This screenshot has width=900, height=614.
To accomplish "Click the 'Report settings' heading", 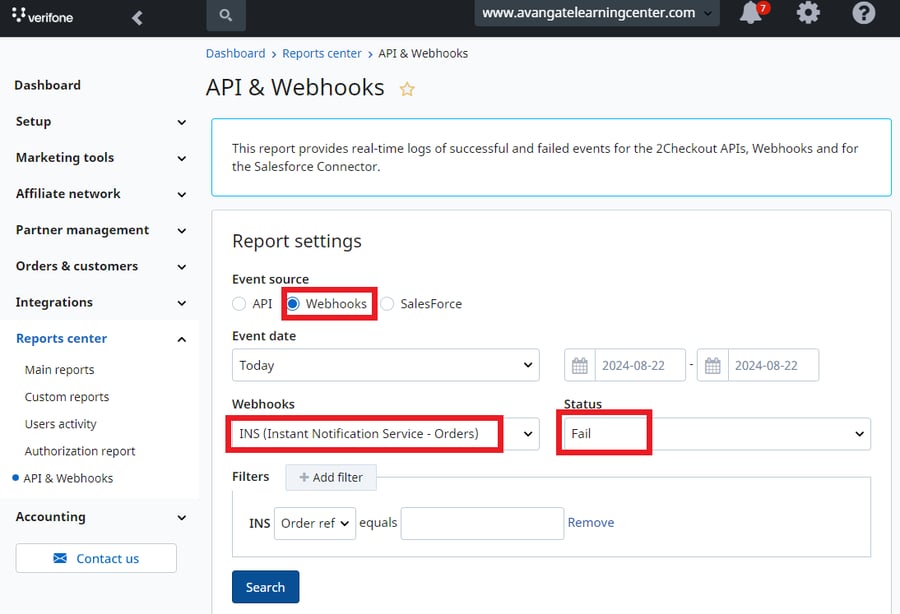I will coord(297,242).
